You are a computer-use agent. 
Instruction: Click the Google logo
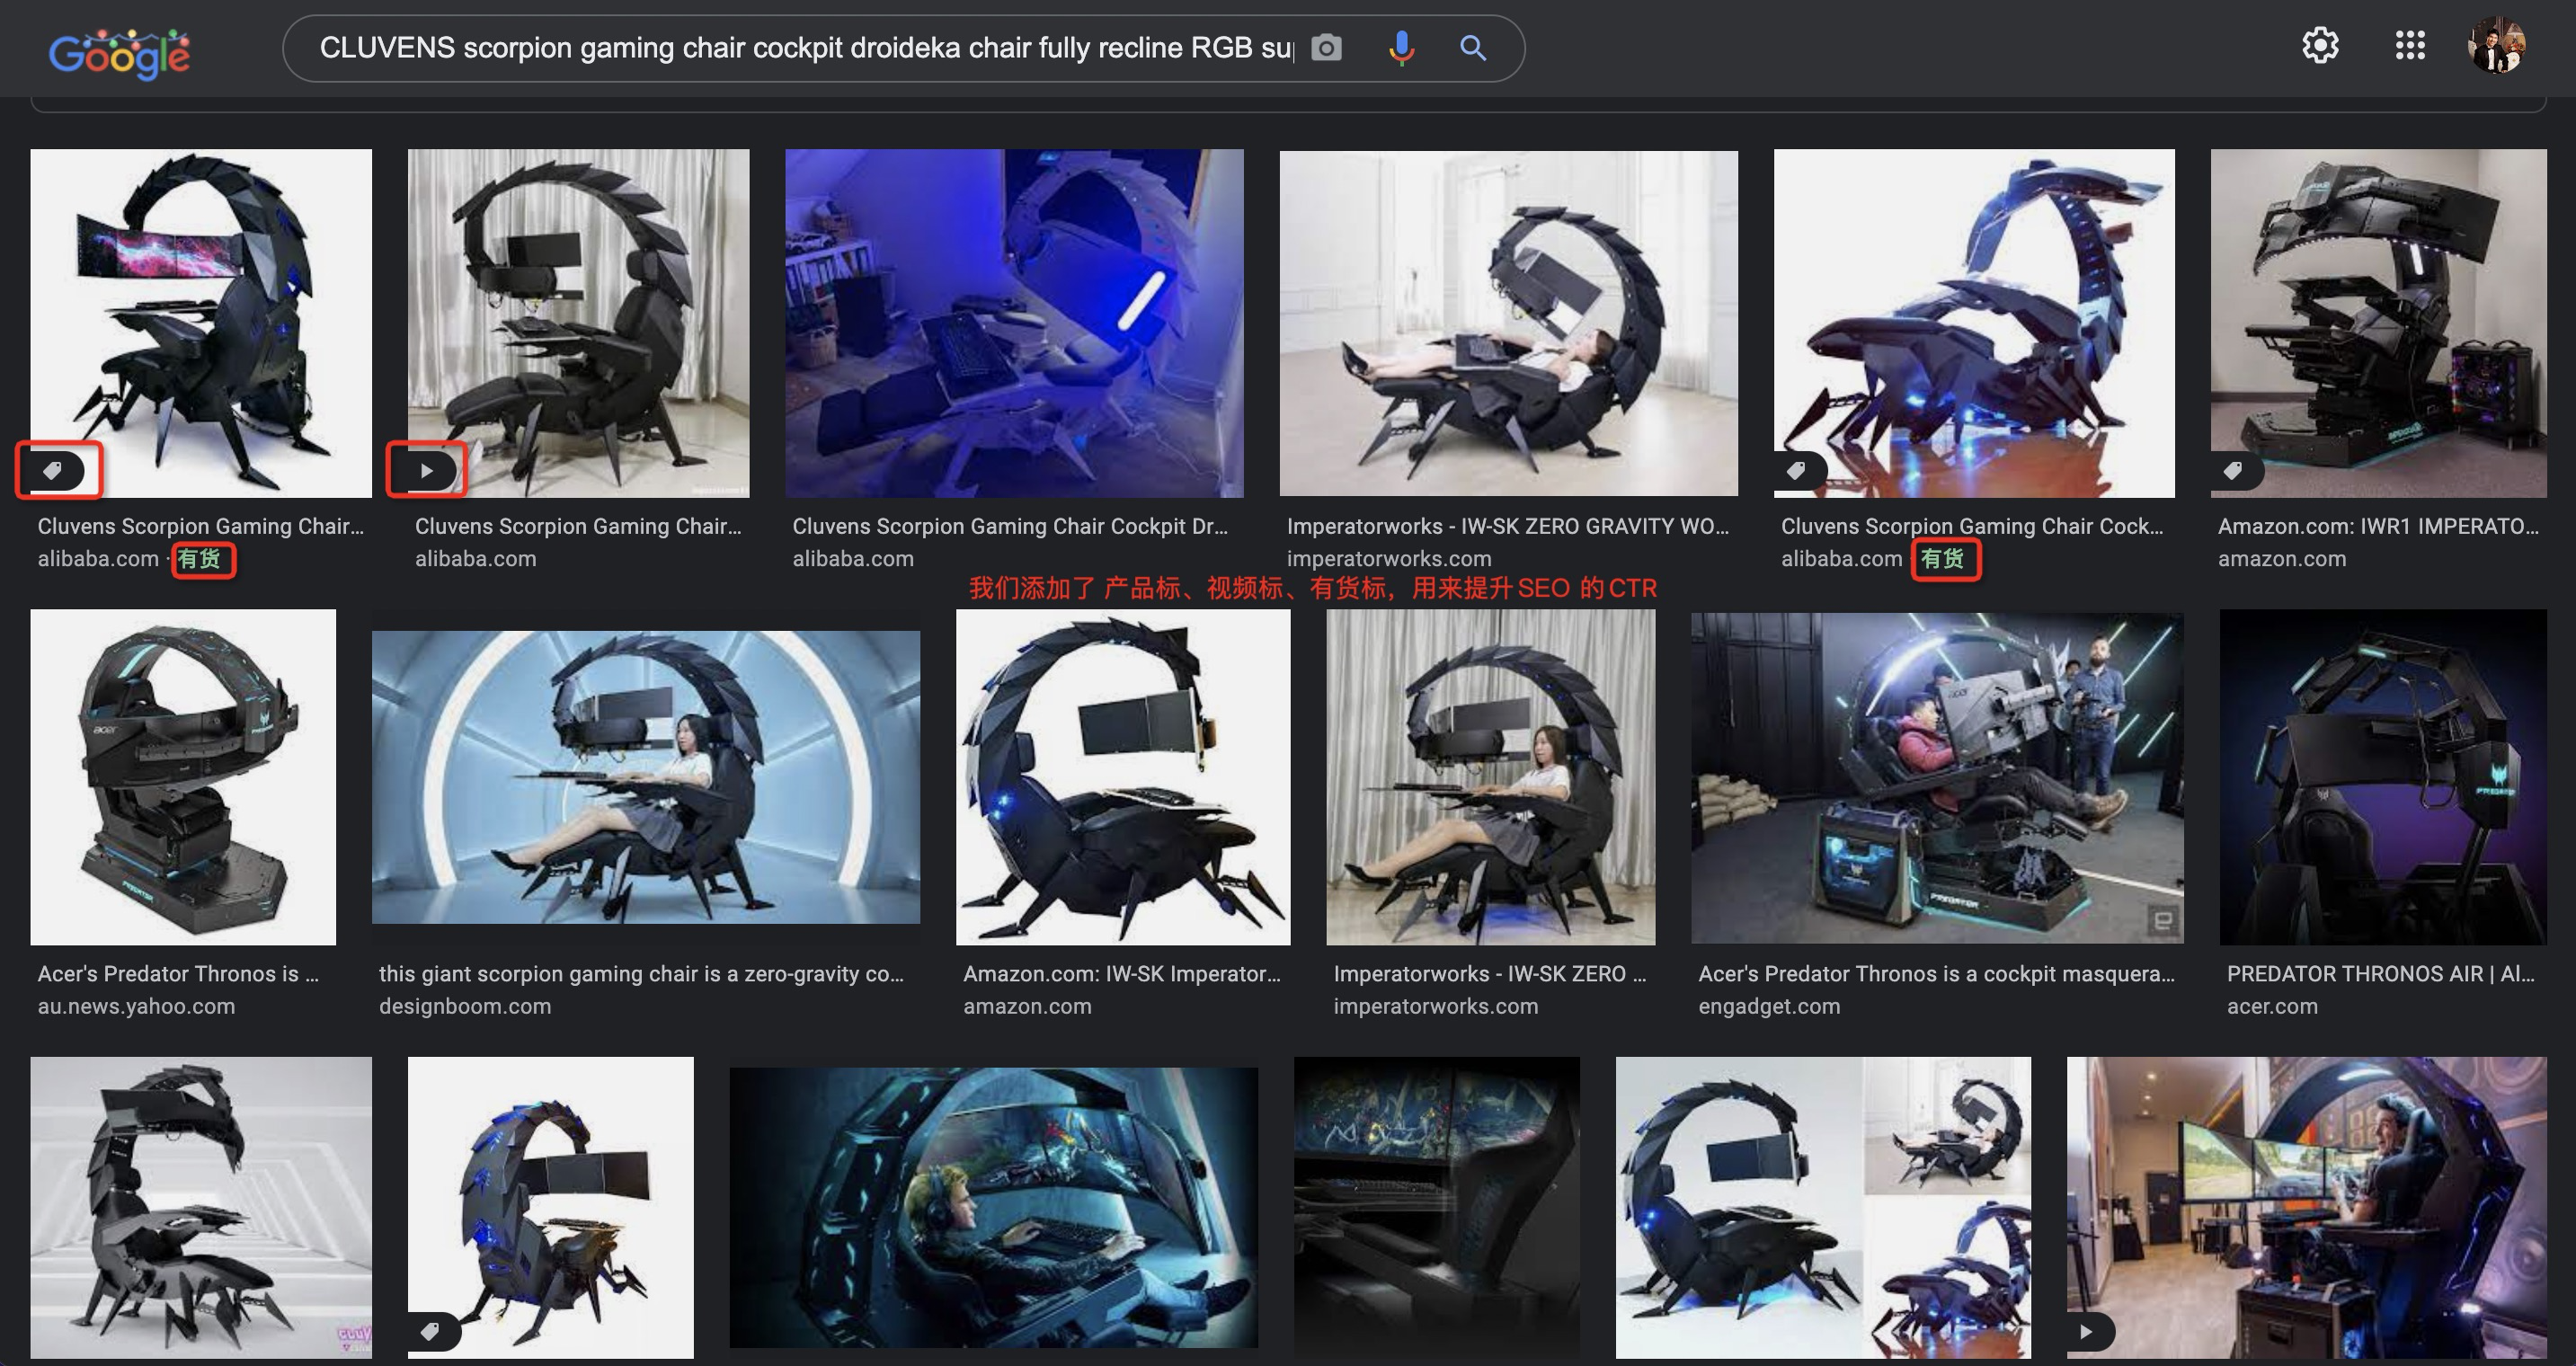(119, 52)
